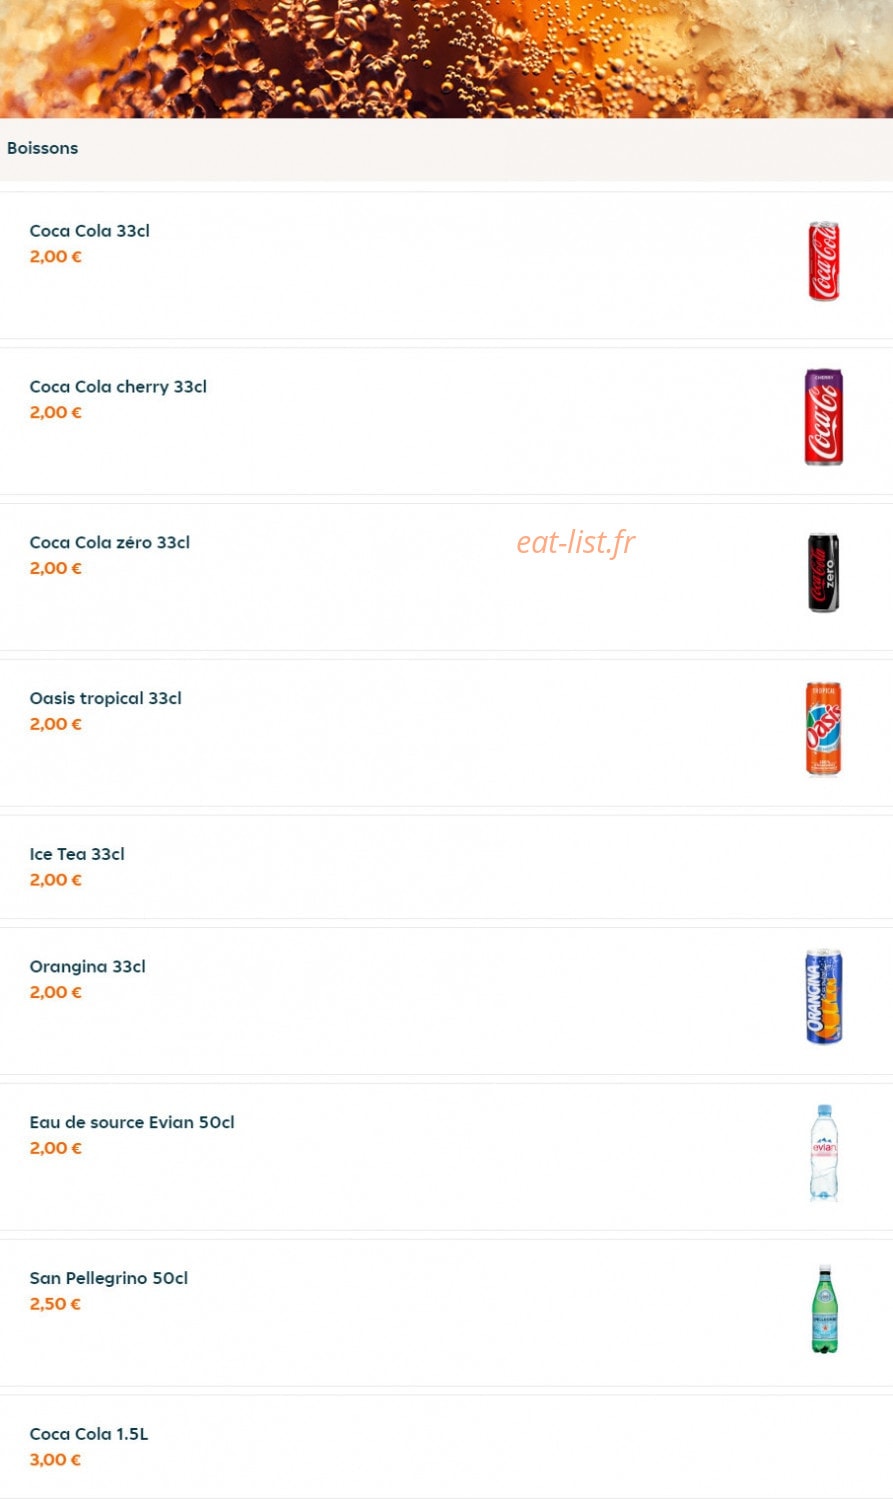Select the blue Orangina can image
Screen dimensions: 893x1500
[824, 997]
